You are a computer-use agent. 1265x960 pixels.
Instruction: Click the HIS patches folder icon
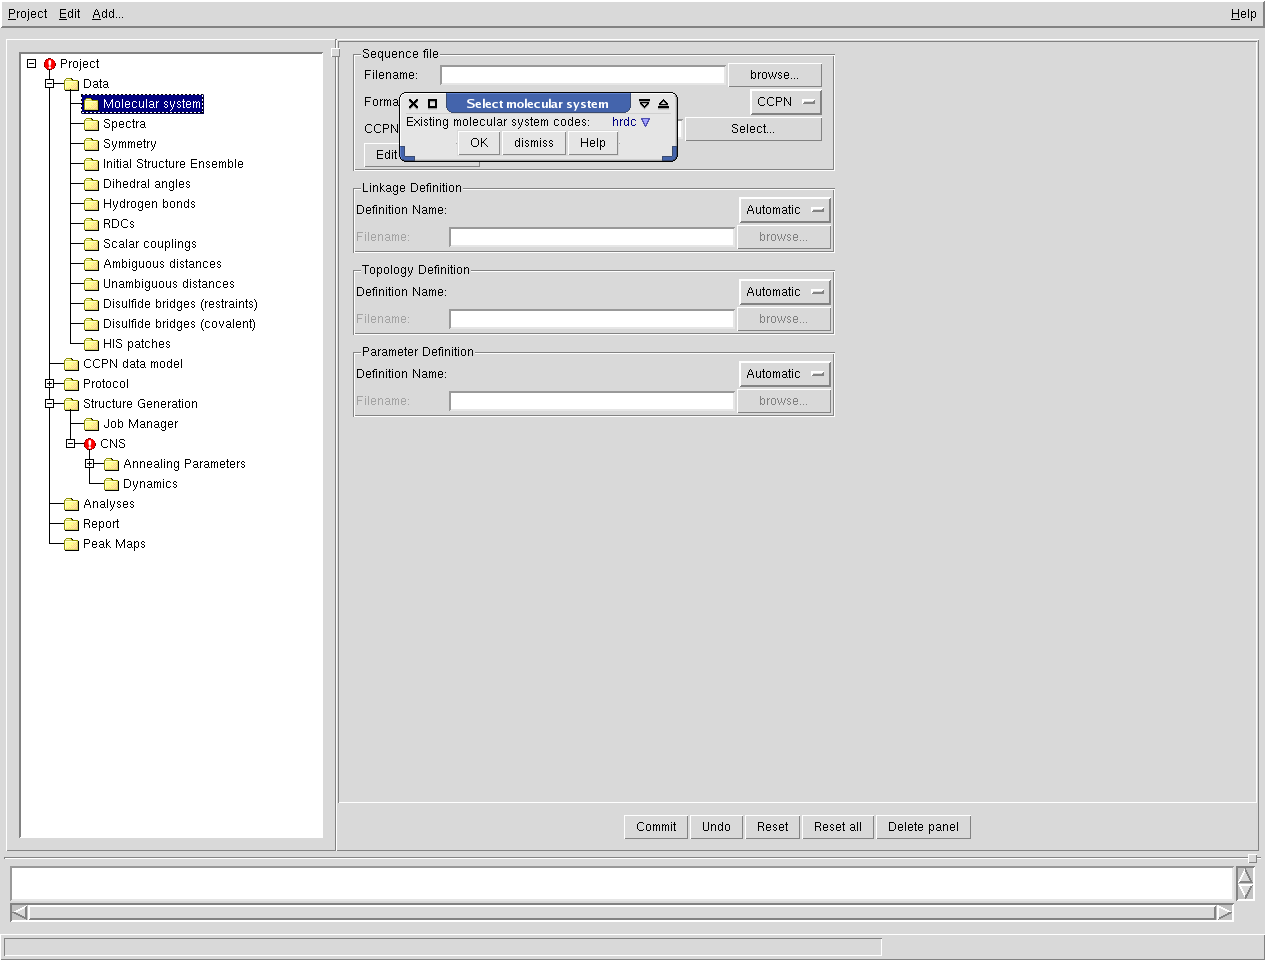point(91,344)
